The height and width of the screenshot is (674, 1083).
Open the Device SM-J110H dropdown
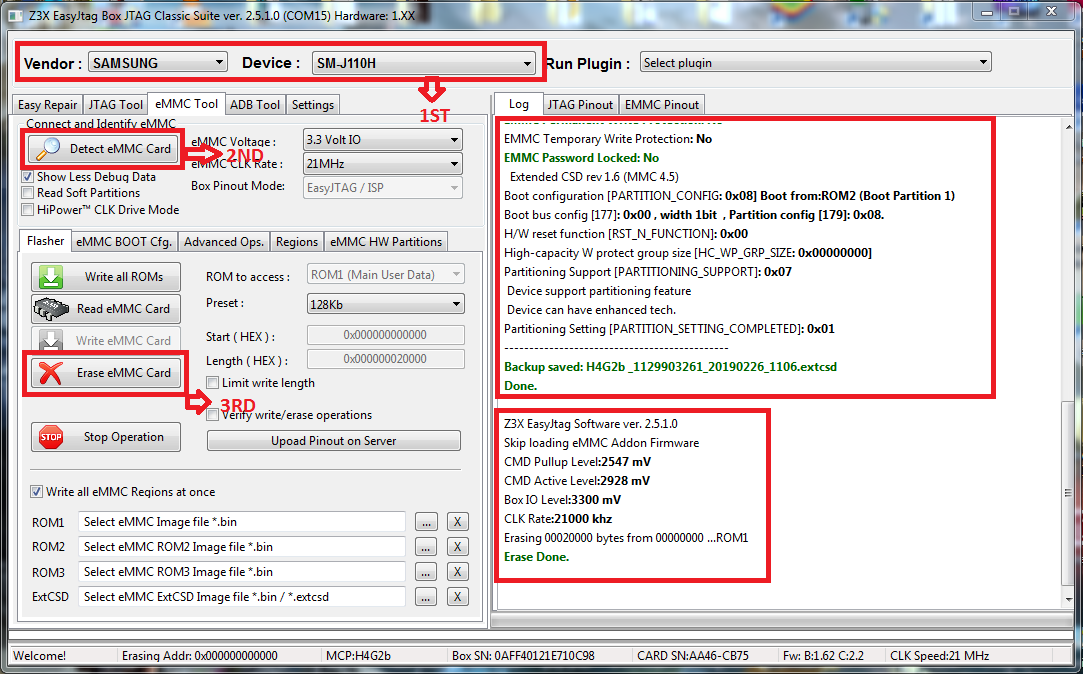423,64
